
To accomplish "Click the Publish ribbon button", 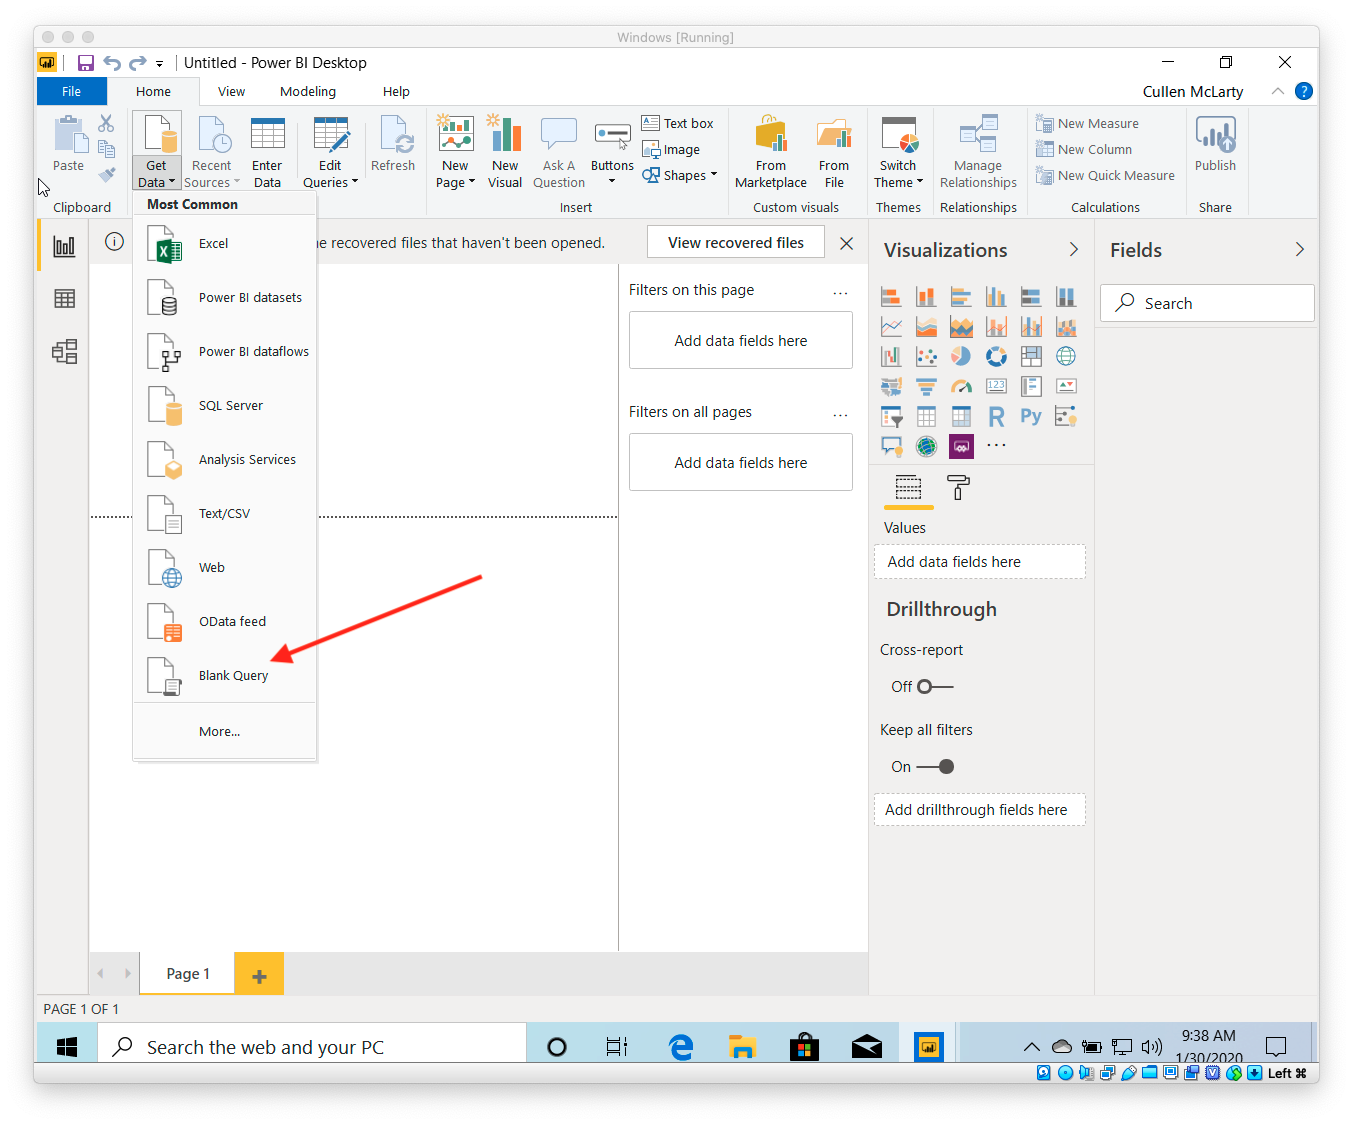I will 1215,145.
